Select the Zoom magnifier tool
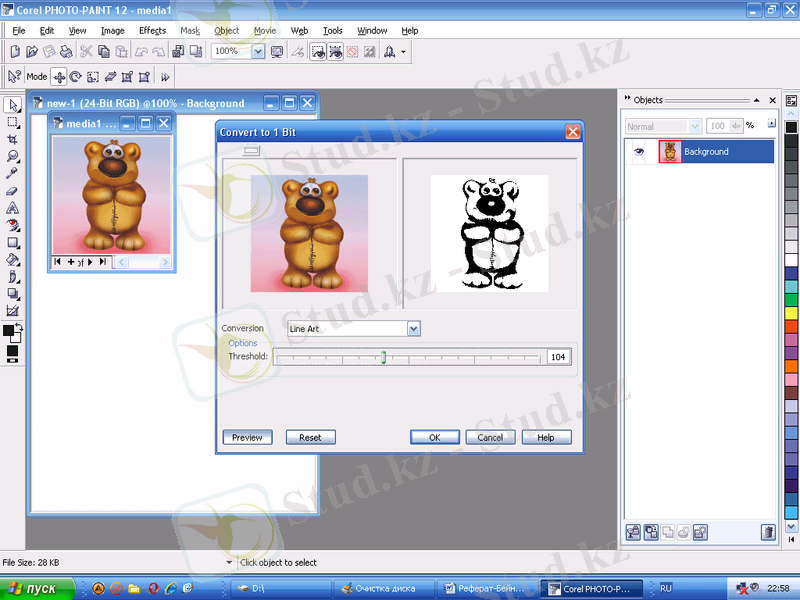The width and height of the screenshot is (800, 600). pyautogui.click(x=13, y=156)
